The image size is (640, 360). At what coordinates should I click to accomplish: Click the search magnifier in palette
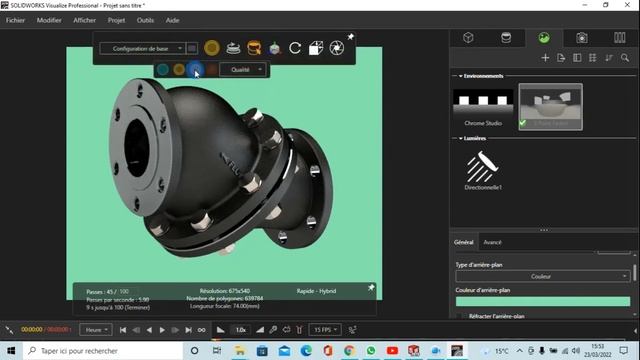click(x=625, y=58)
